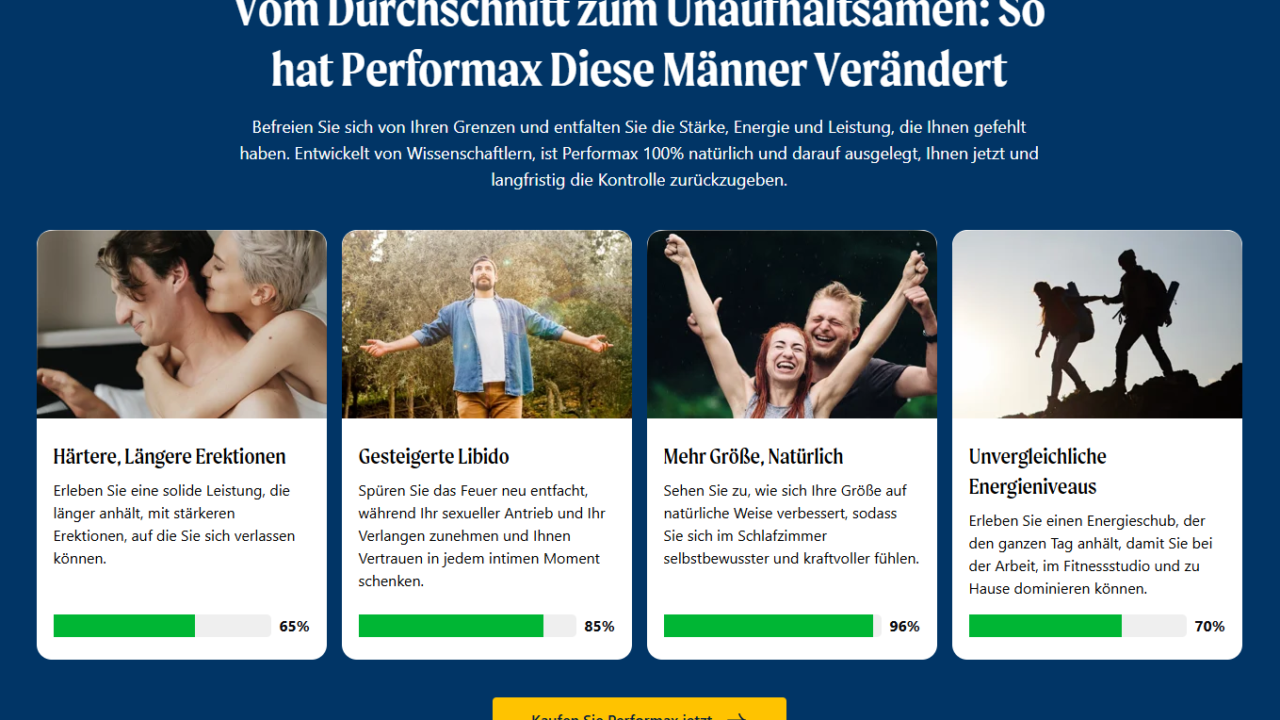This screenshot has height=720, width=1280.
Task: Select the Härtere, Längere Erektionen heading
Action: (x=170, y=457)
